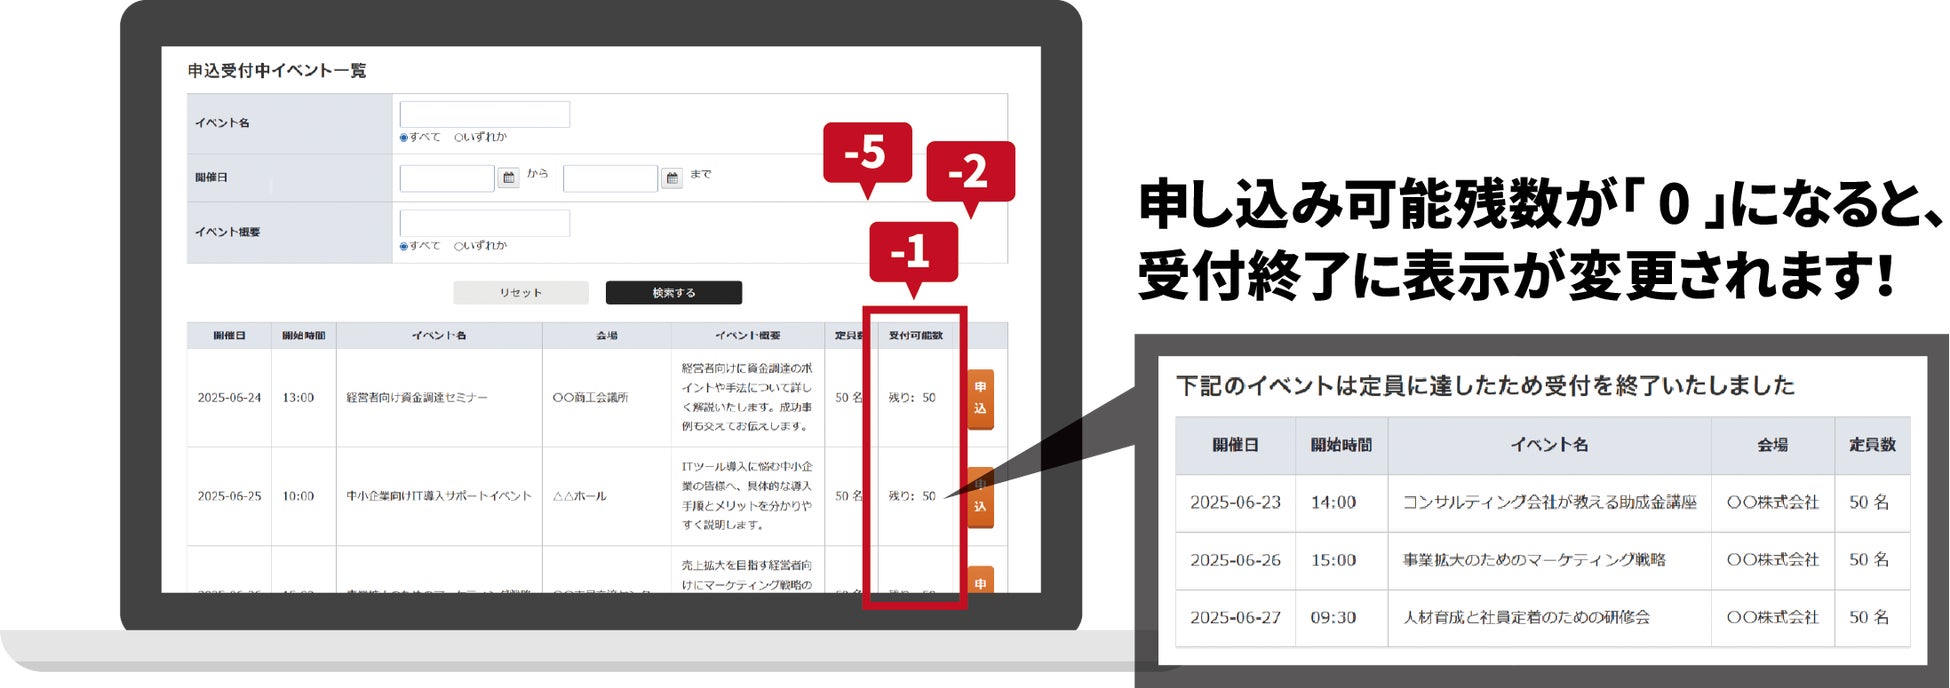Image resolution: width=1950 pixels, height=688 pixels.
Task: Click 残り: 50 in the 2025-06-25 row
Action: coord(912,496)
